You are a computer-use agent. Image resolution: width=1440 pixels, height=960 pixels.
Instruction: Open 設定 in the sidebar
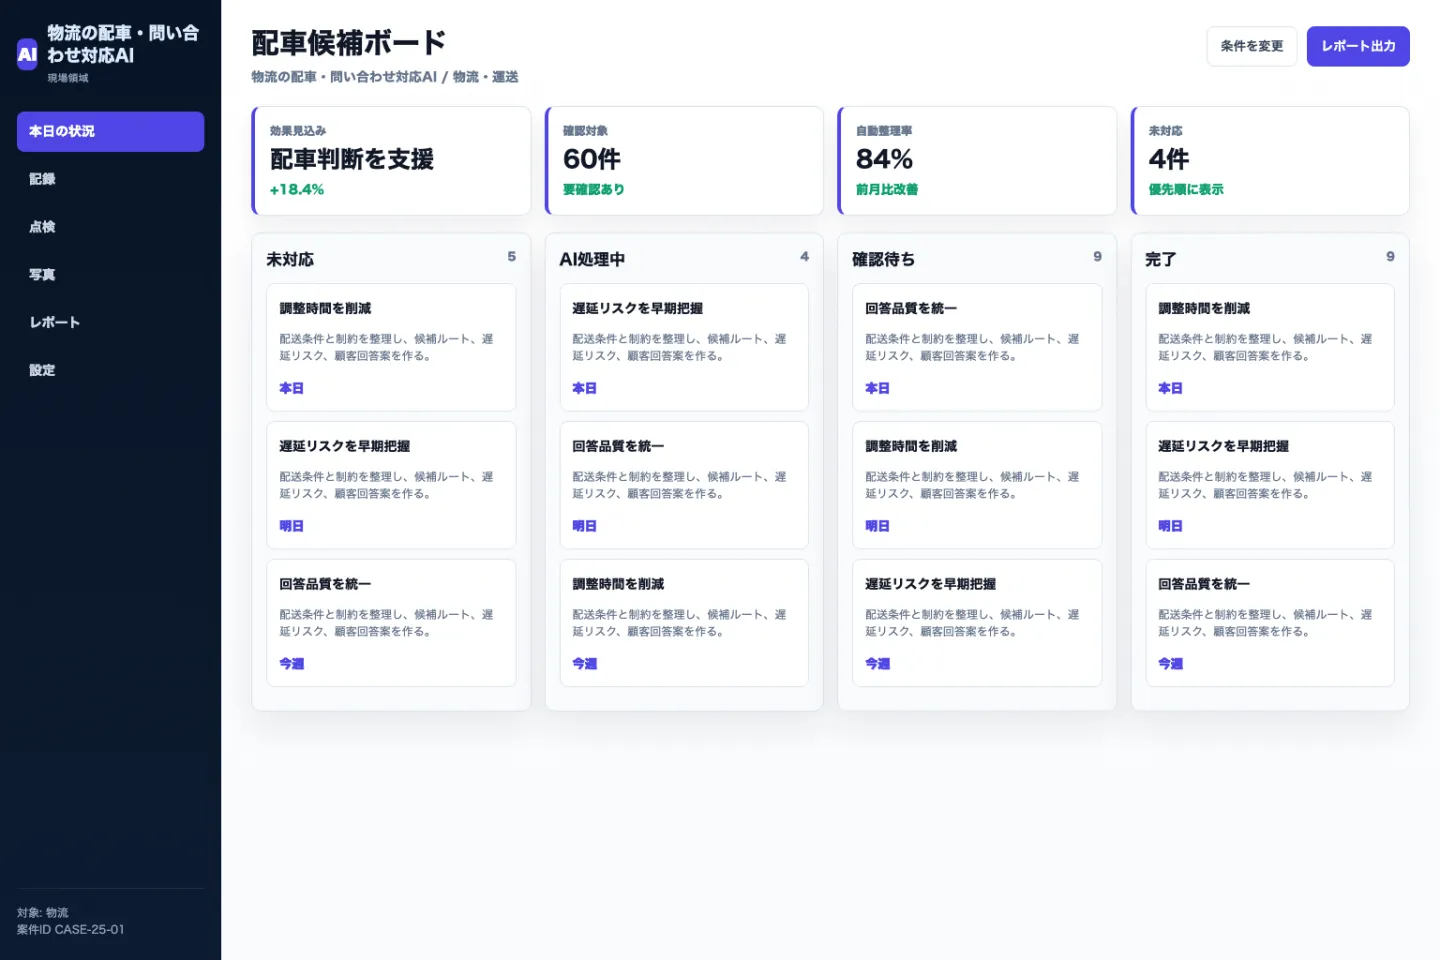click(110, 370)
